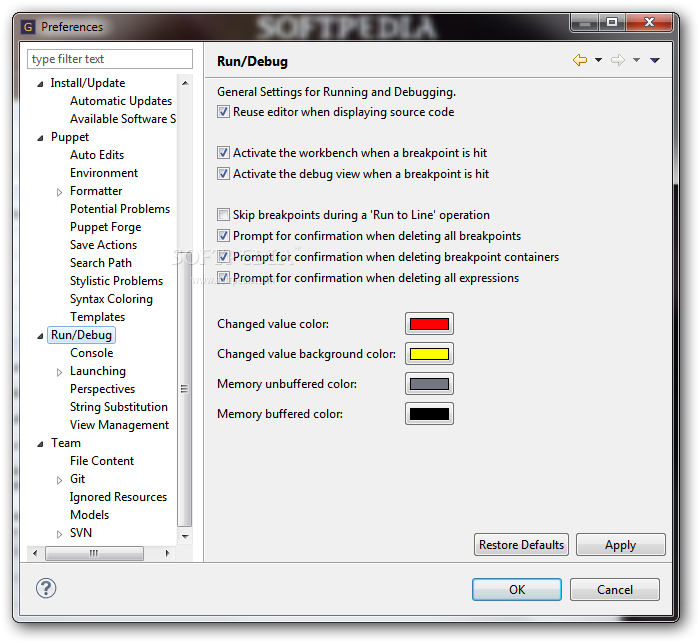
Task: Open back history dropdown arrow
Action: coord(598,60)
